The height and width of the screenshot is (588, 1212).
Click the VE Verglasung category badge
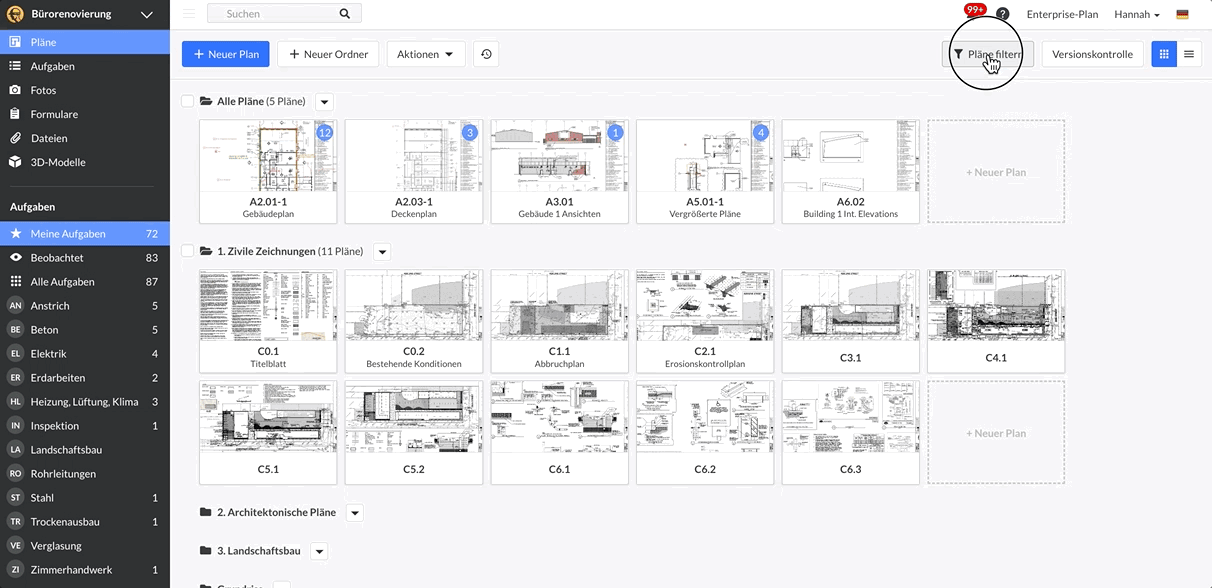click(15, 546)
